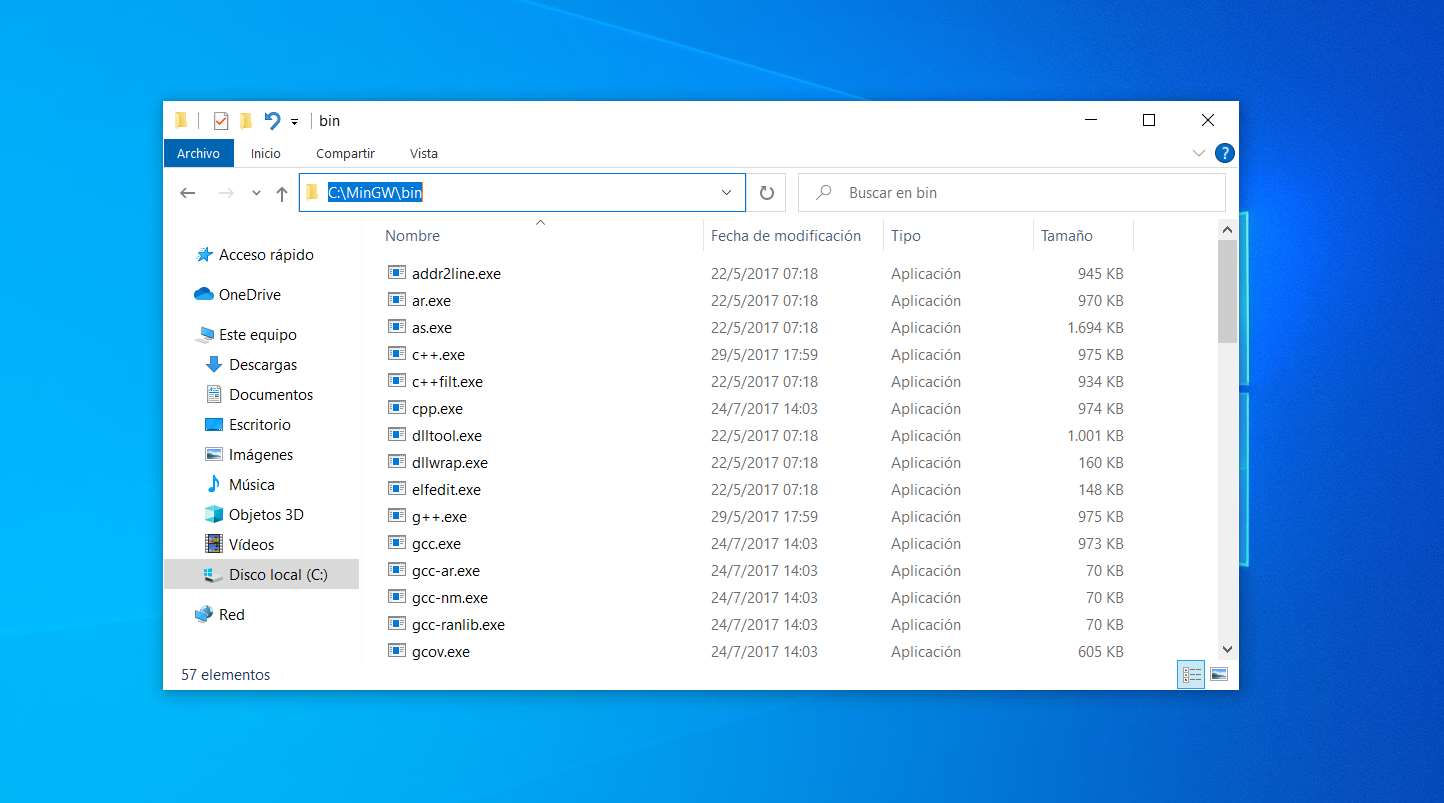Sort by Fecha de modificación column

[786, 236]
